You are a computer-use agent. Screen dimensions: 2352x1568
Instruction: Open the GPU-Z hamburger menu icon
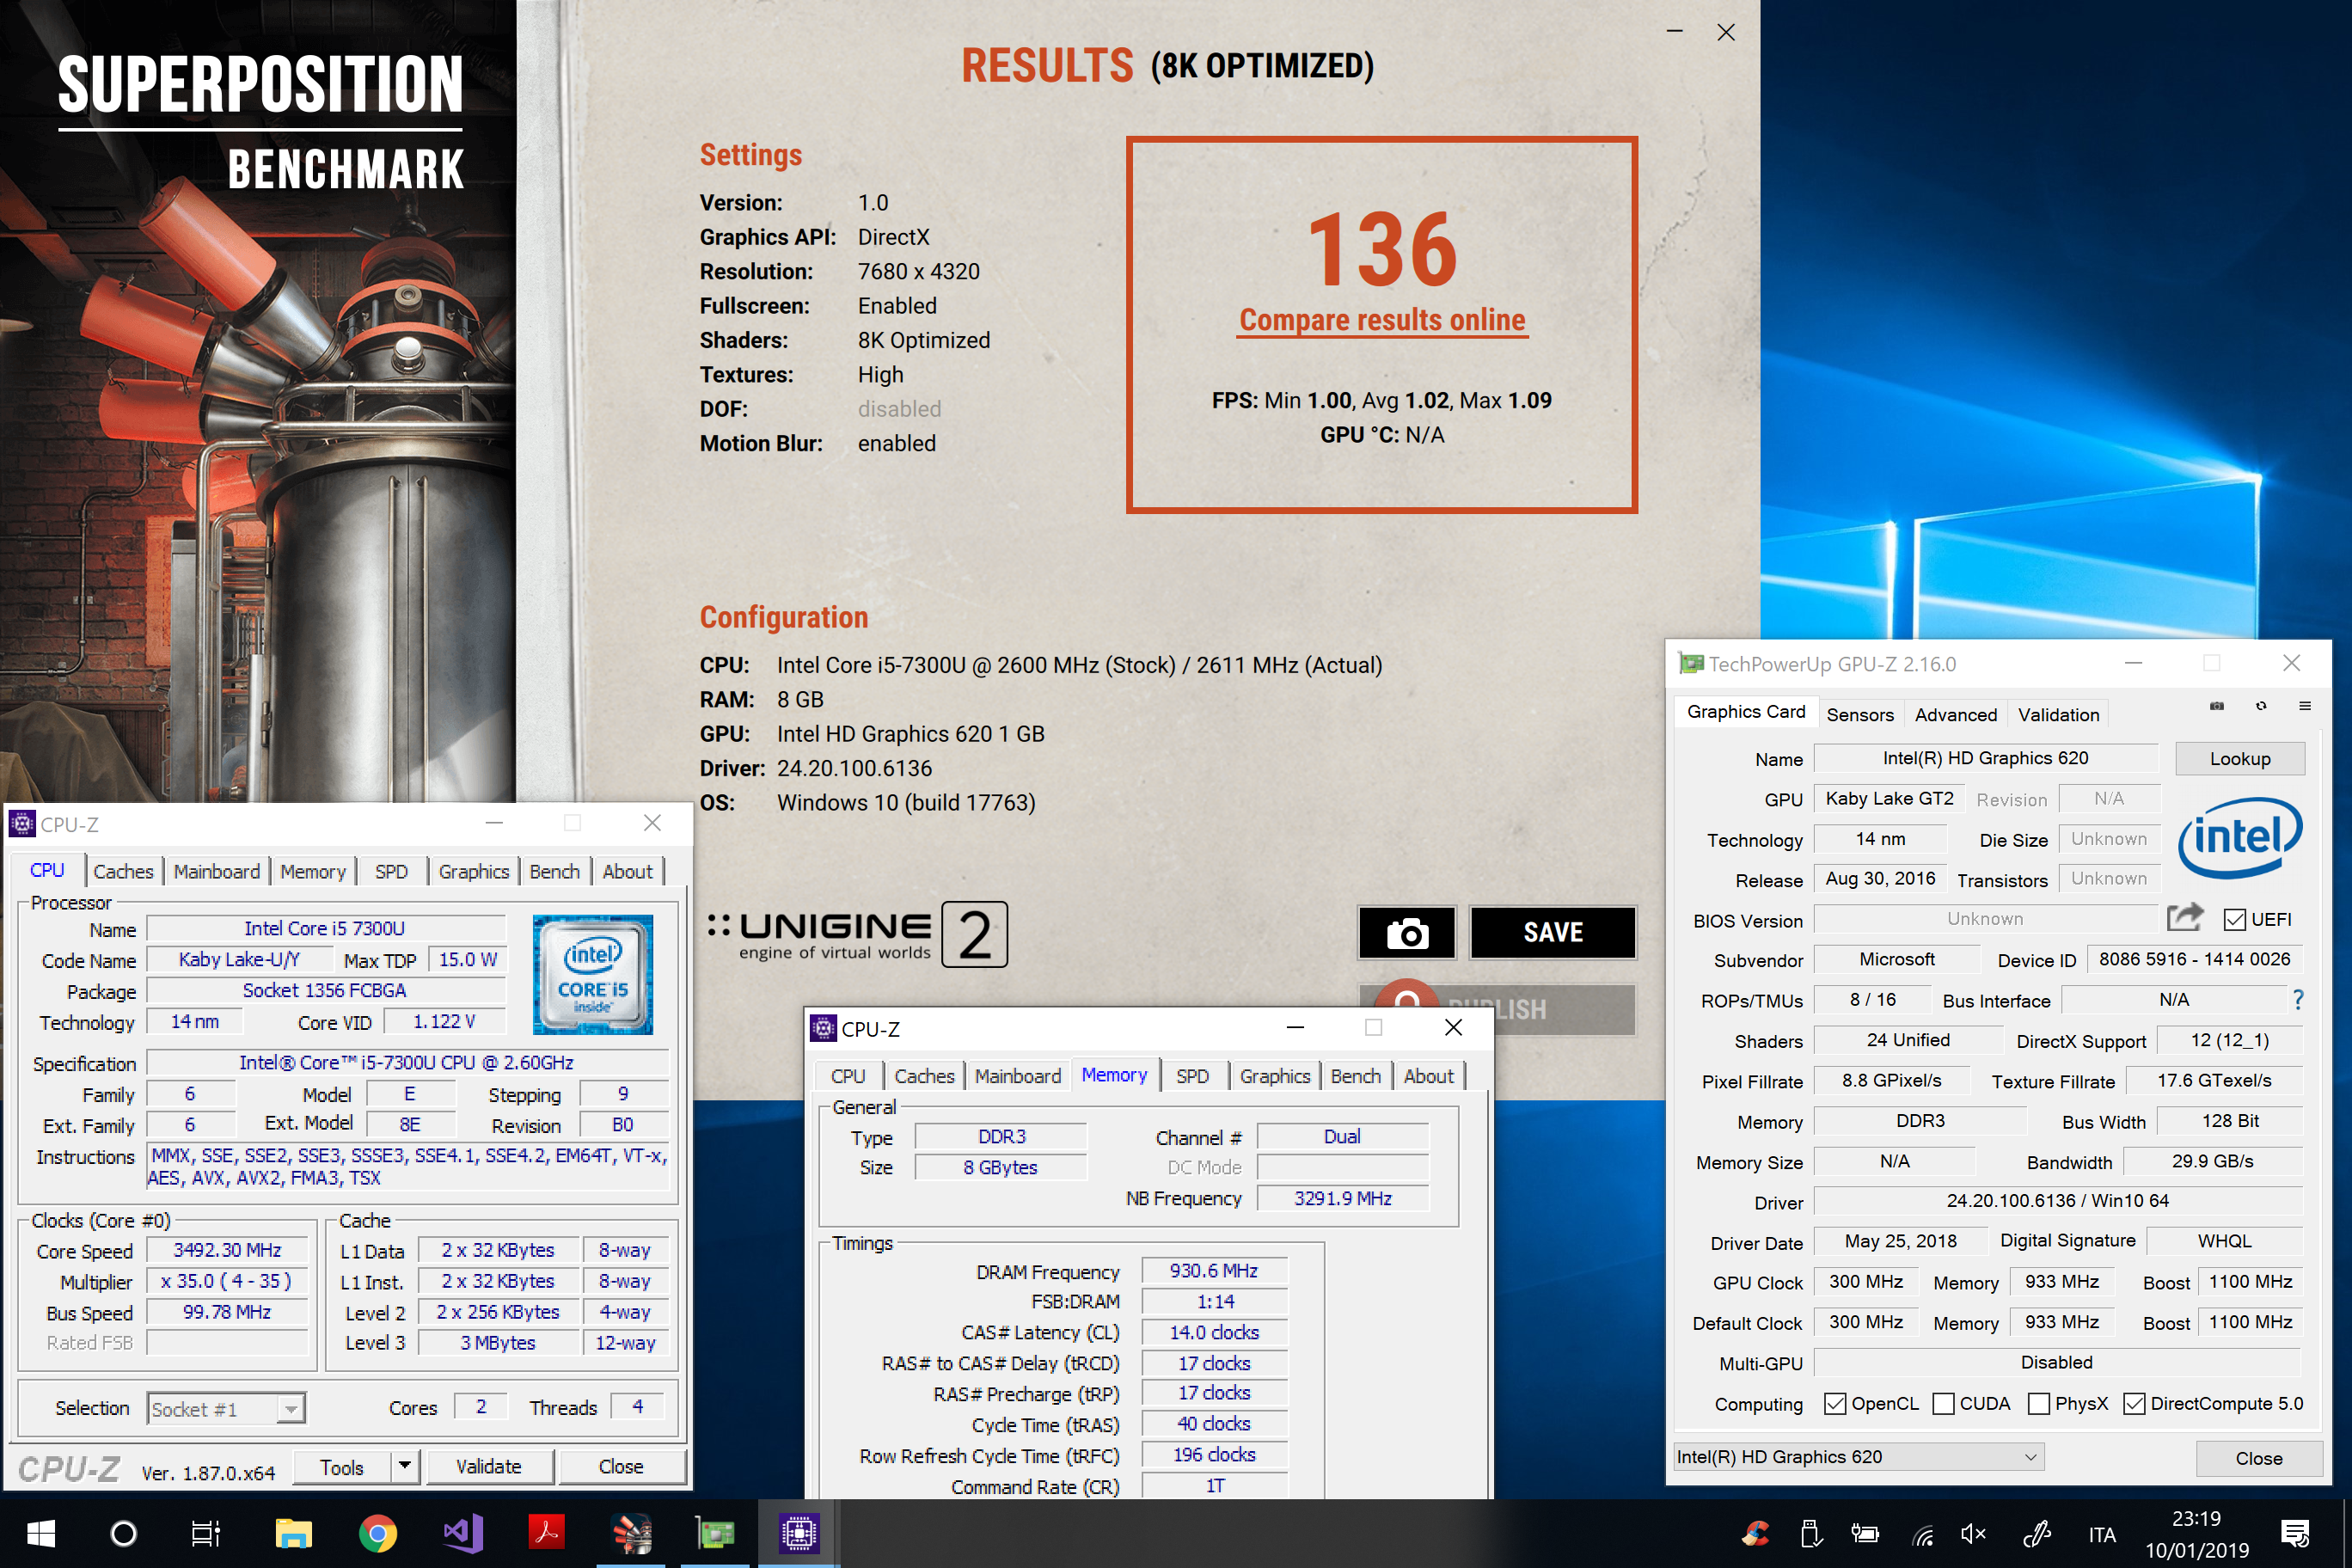2305,706
